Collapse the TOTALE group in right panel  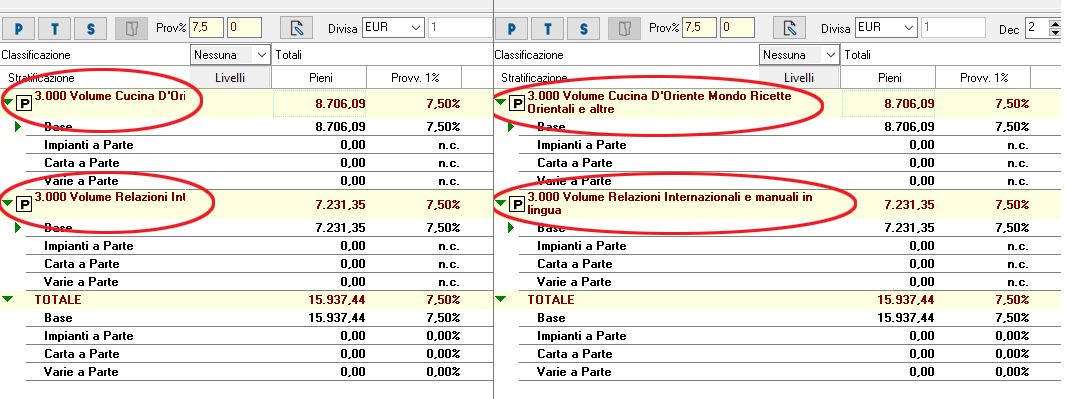[500, 299]
